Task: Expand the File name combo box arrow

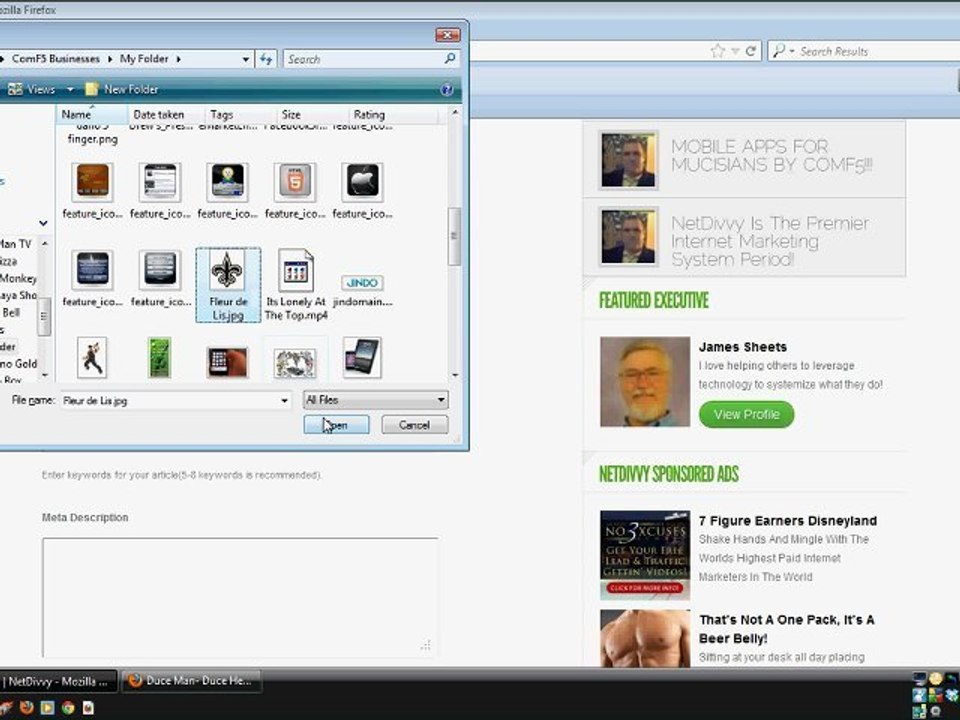Action: click(x=284, y=400)
